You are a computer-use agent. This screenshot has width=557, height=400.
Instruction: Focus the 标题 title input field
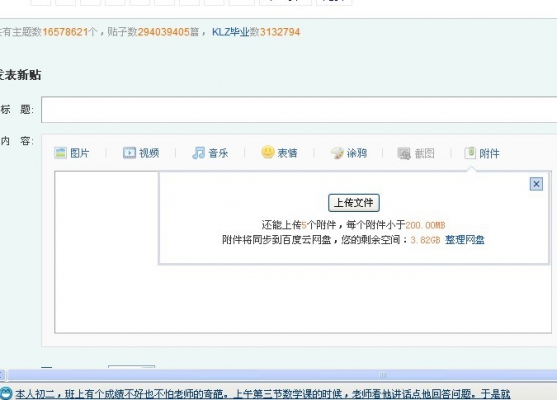point(299,109)
